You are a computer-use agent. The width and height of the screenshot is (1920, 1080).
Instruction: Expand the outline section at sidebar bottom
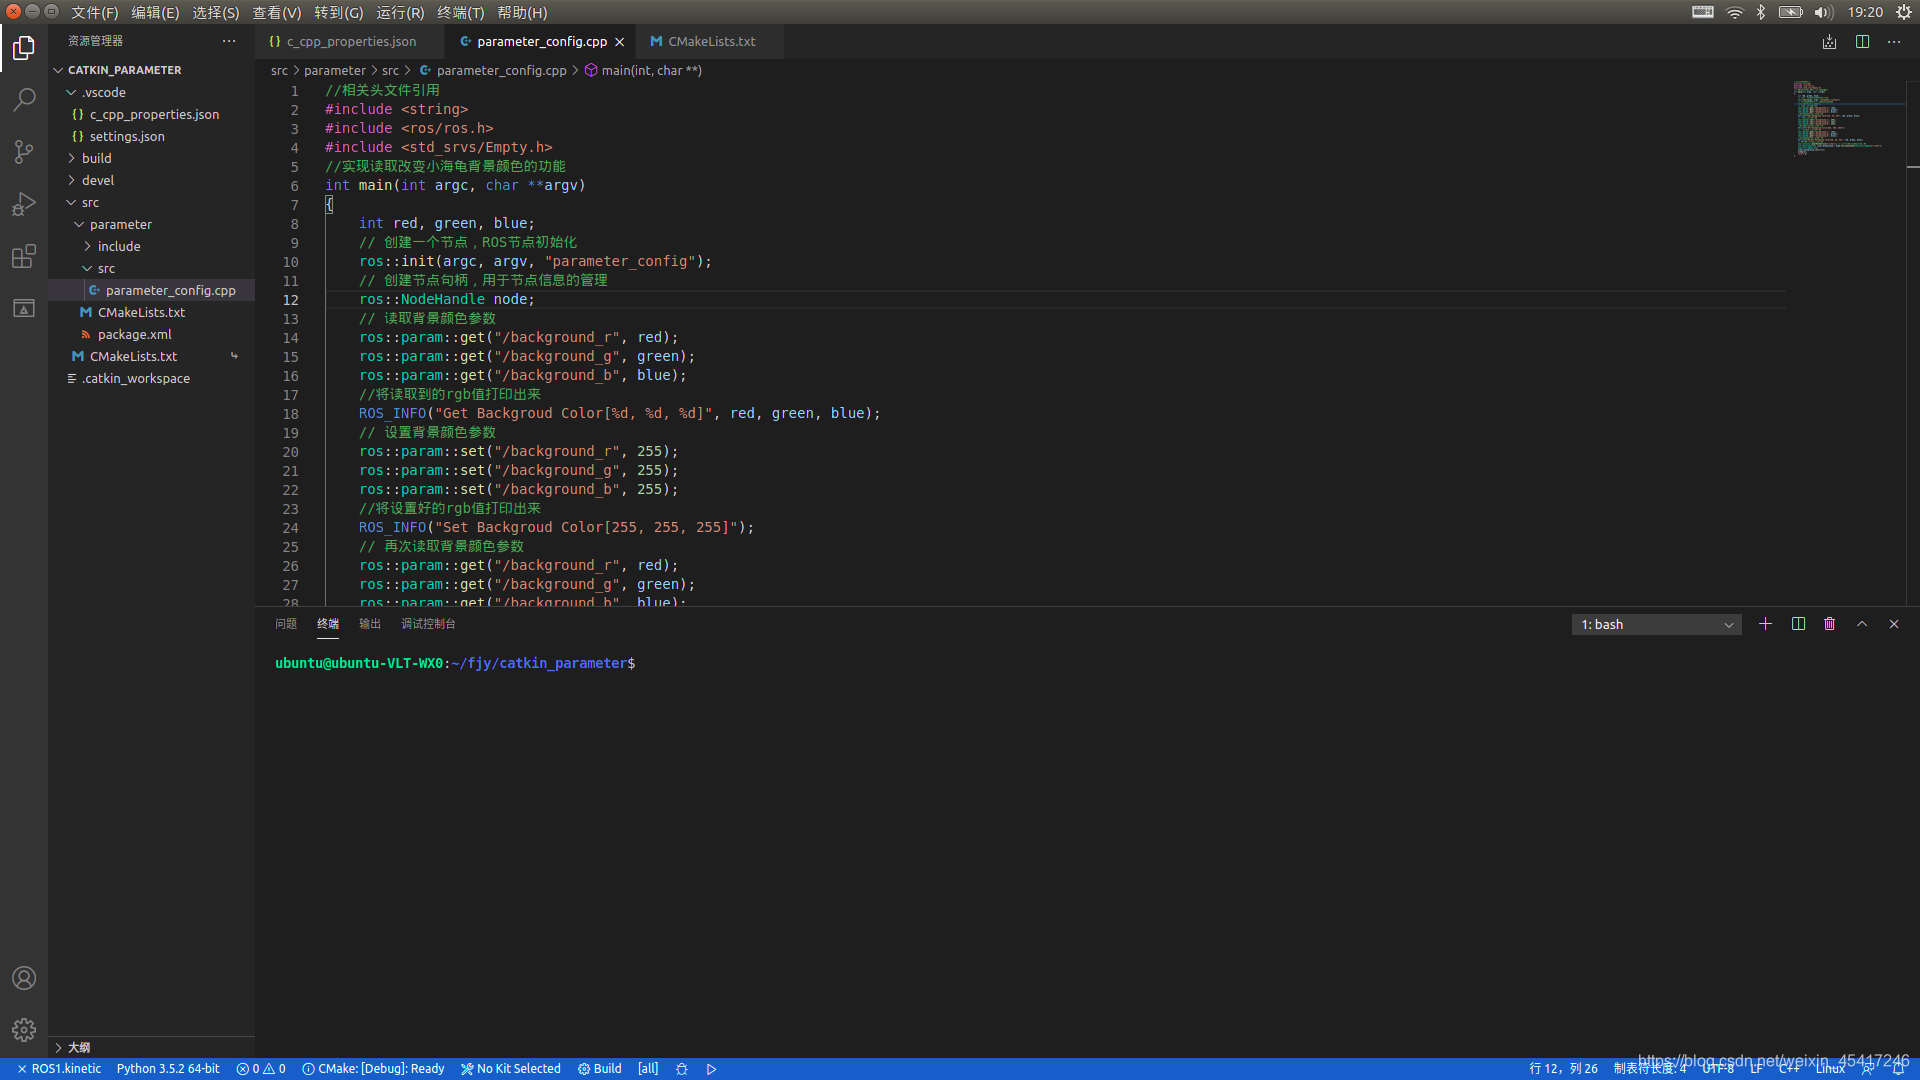coord(152,1047)
